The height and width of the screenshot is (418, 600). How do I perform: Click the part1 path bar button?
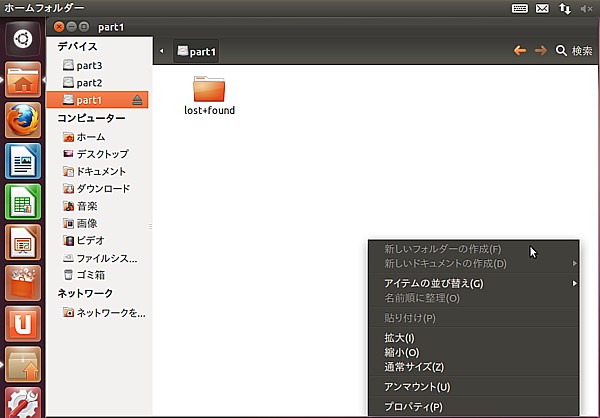coord(196,50)
